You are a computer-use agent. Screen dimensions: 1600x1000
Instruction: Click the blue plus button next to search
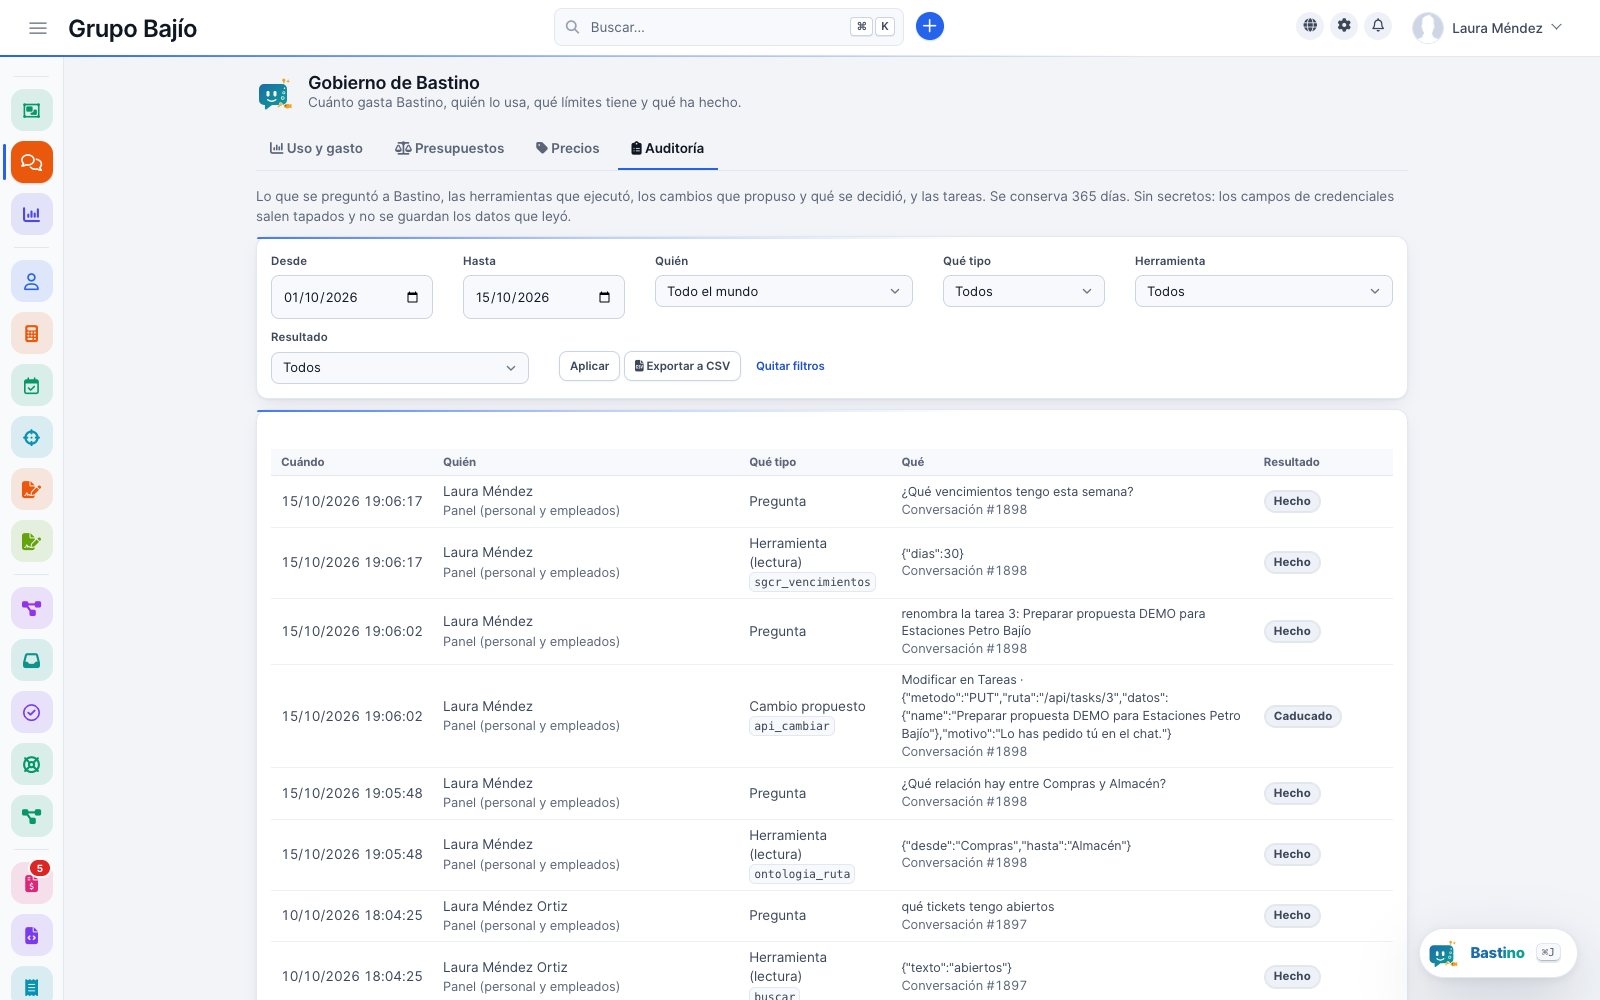point(930,27)
